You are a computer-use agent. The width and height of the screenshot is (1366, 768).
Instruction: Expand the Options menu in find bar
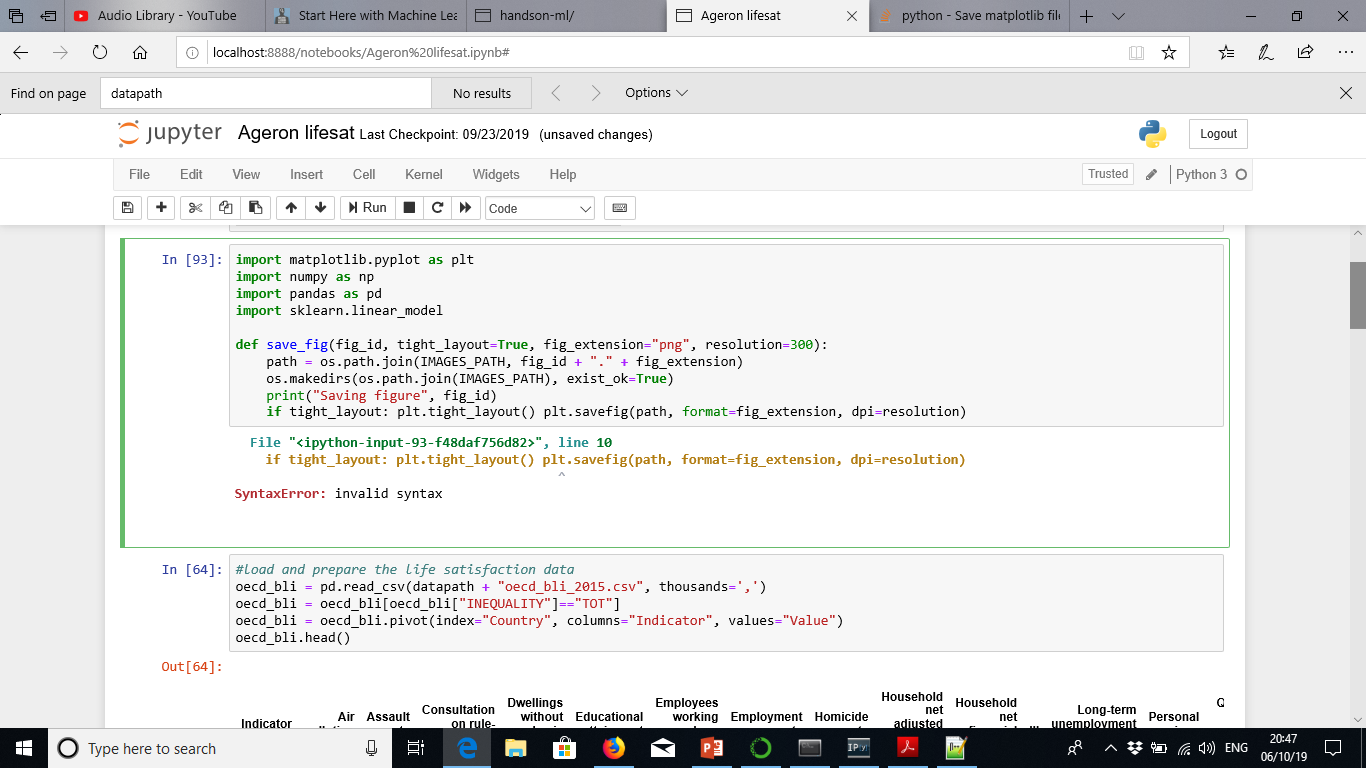pyautogui.click(x=656, y=92)
